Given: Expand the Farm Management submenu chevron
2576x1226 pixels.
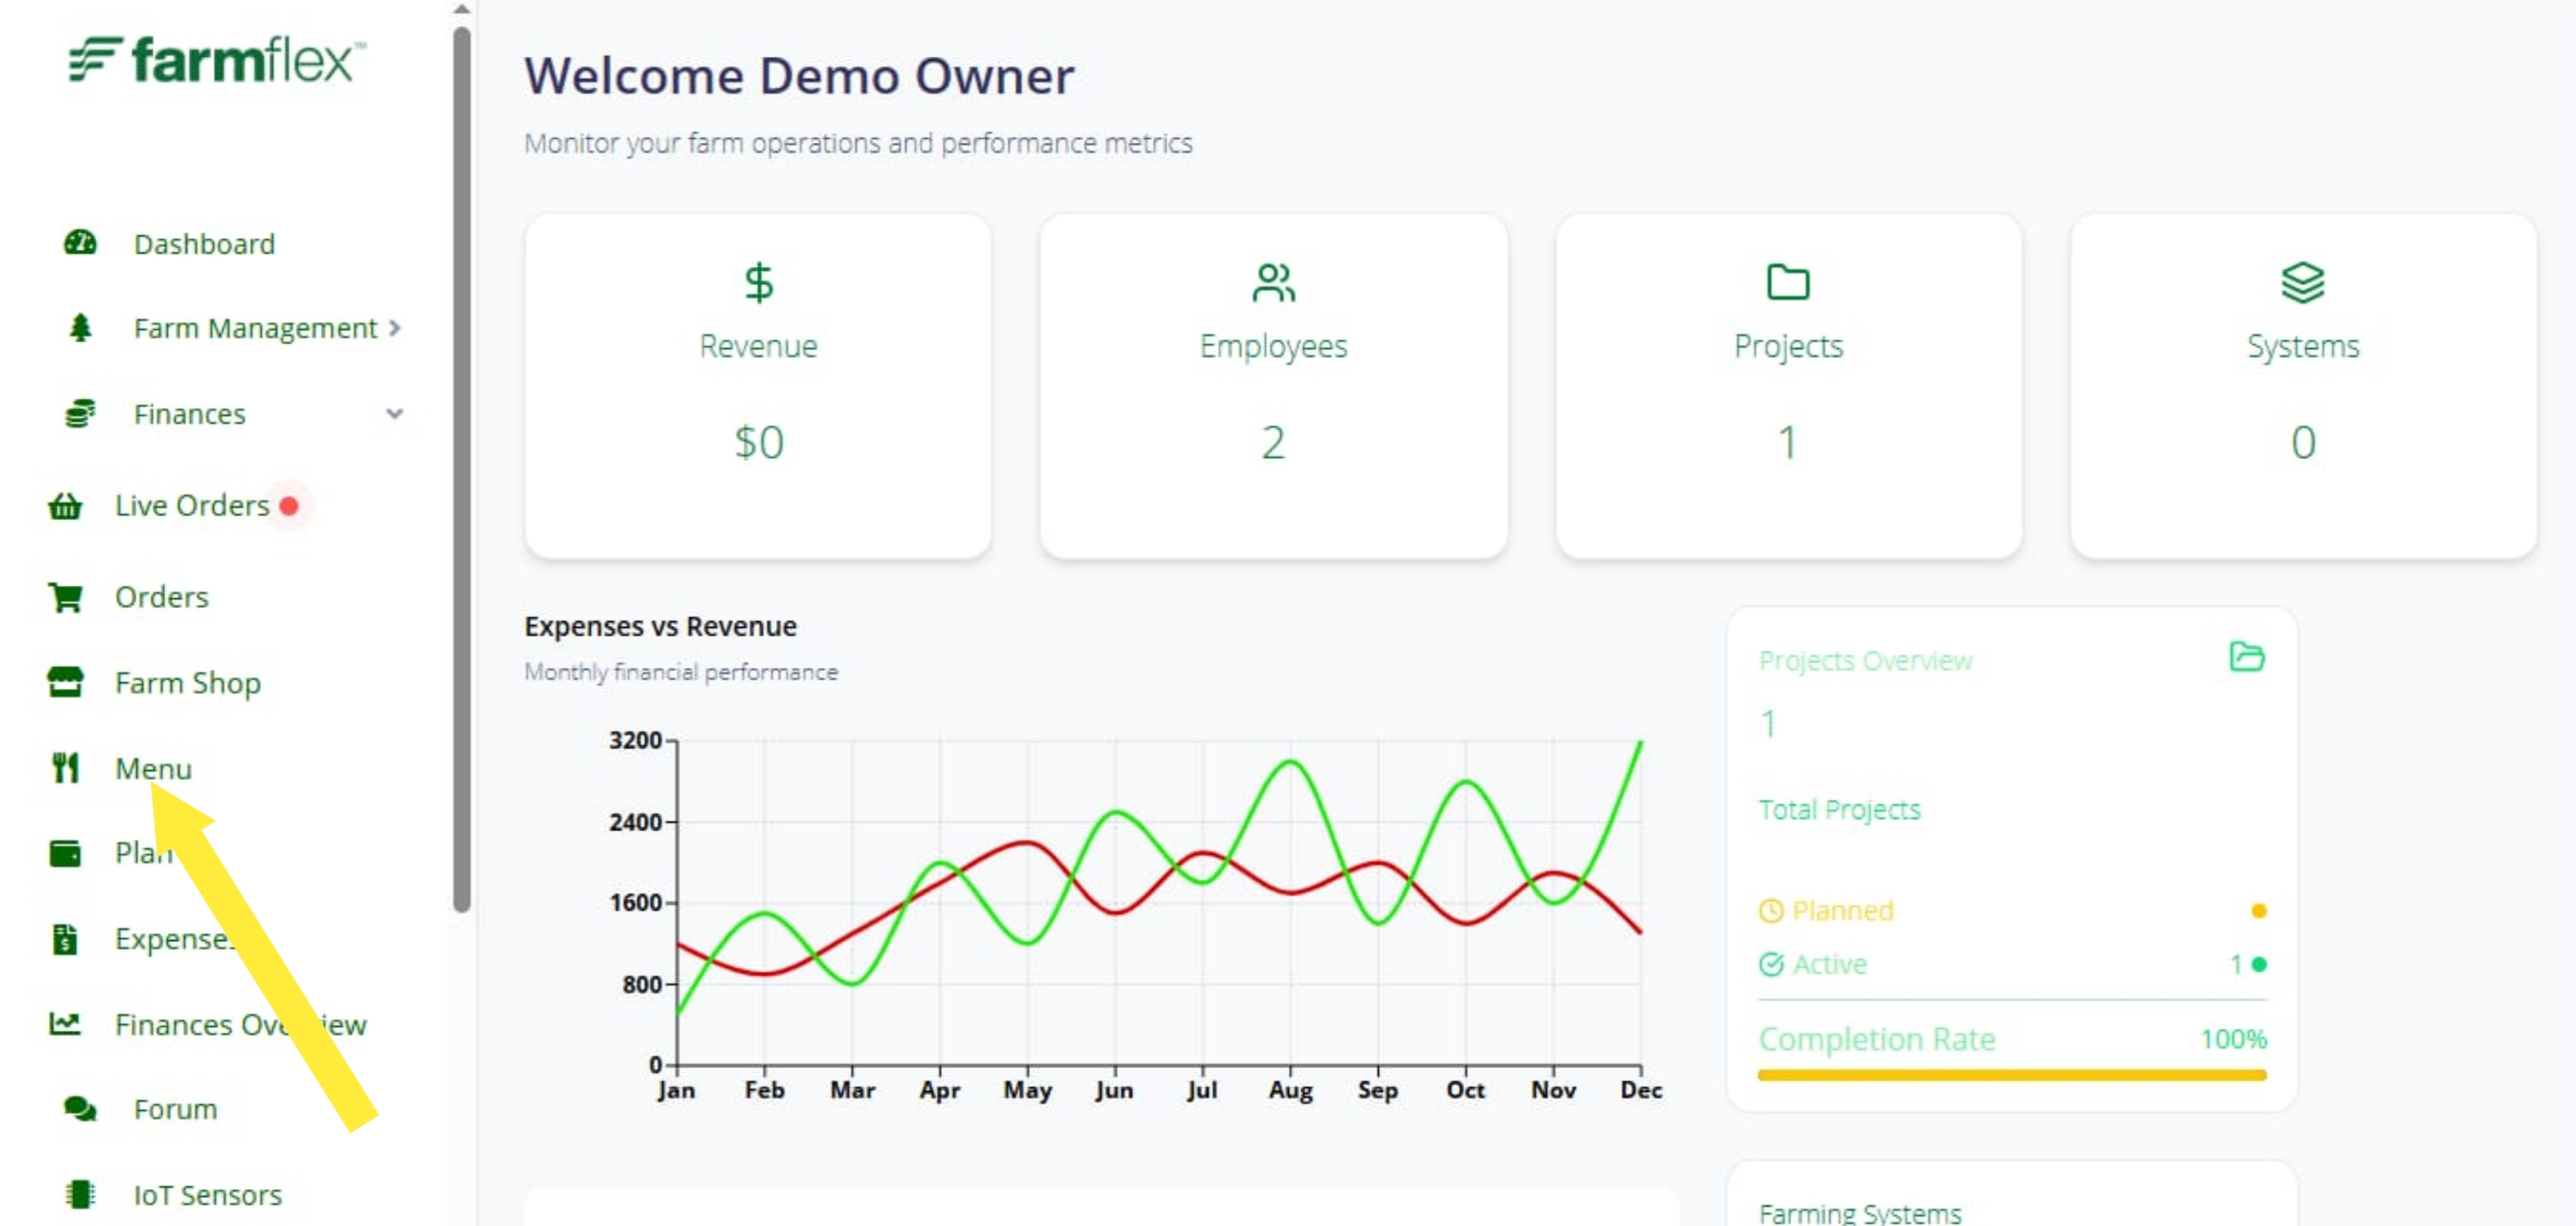Looking at the screenshot, I should (x=395, y=328).
